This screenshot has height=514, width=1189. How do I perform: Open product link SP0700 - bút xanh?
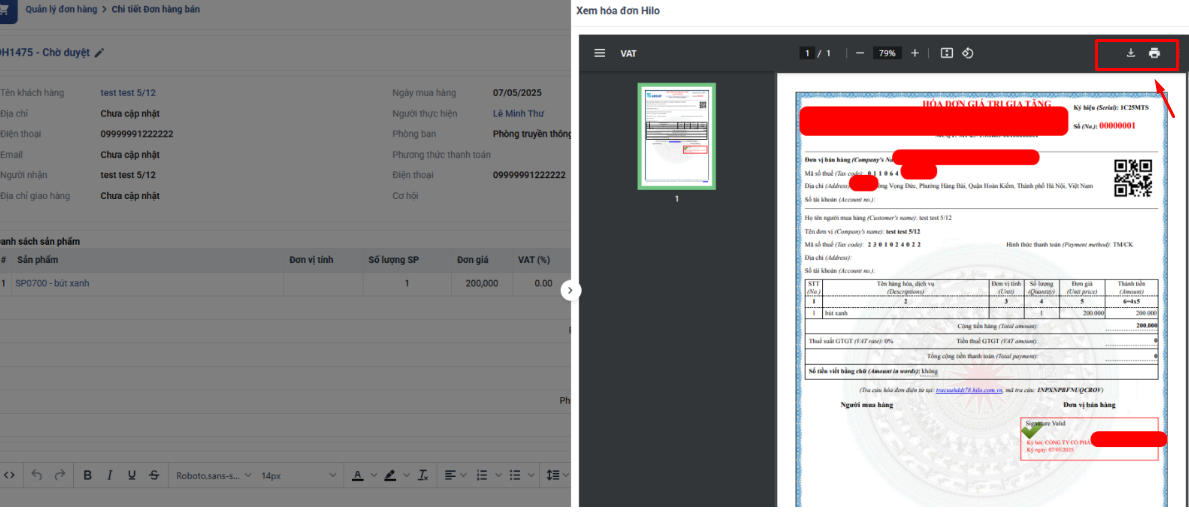(52, 283)
